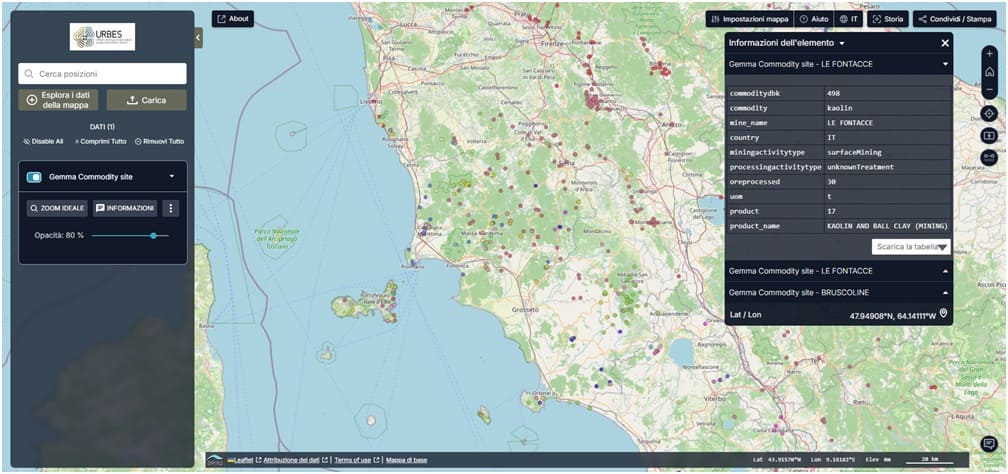Image resolution: width=1008 pixels, height=474 pixels.
Task: Enable the split-screen compare tool
Action: (x=989, y=136)
